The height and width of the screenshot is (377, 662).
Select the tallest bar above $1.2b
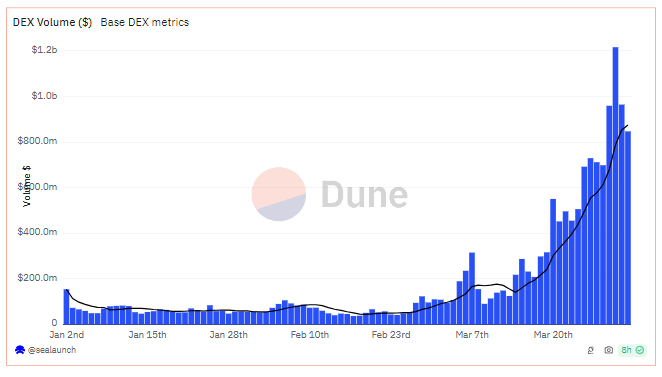pos(616,186)
